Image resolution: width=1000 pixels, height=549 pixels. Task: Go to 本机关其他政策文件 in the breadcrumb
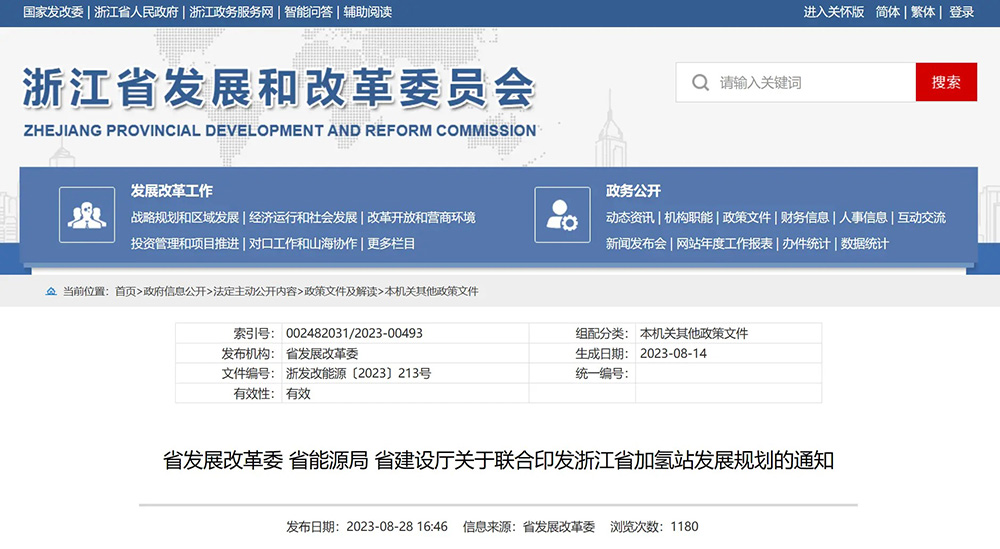(x=431, y=291)
